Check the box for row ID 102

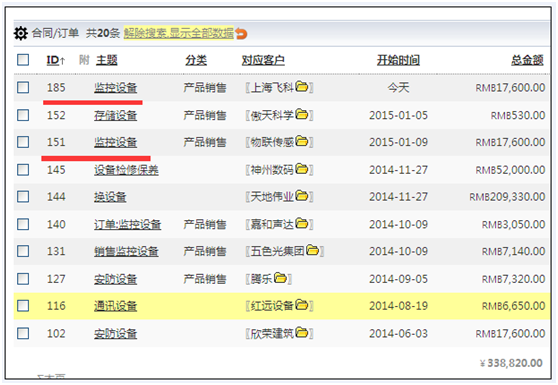23,333
